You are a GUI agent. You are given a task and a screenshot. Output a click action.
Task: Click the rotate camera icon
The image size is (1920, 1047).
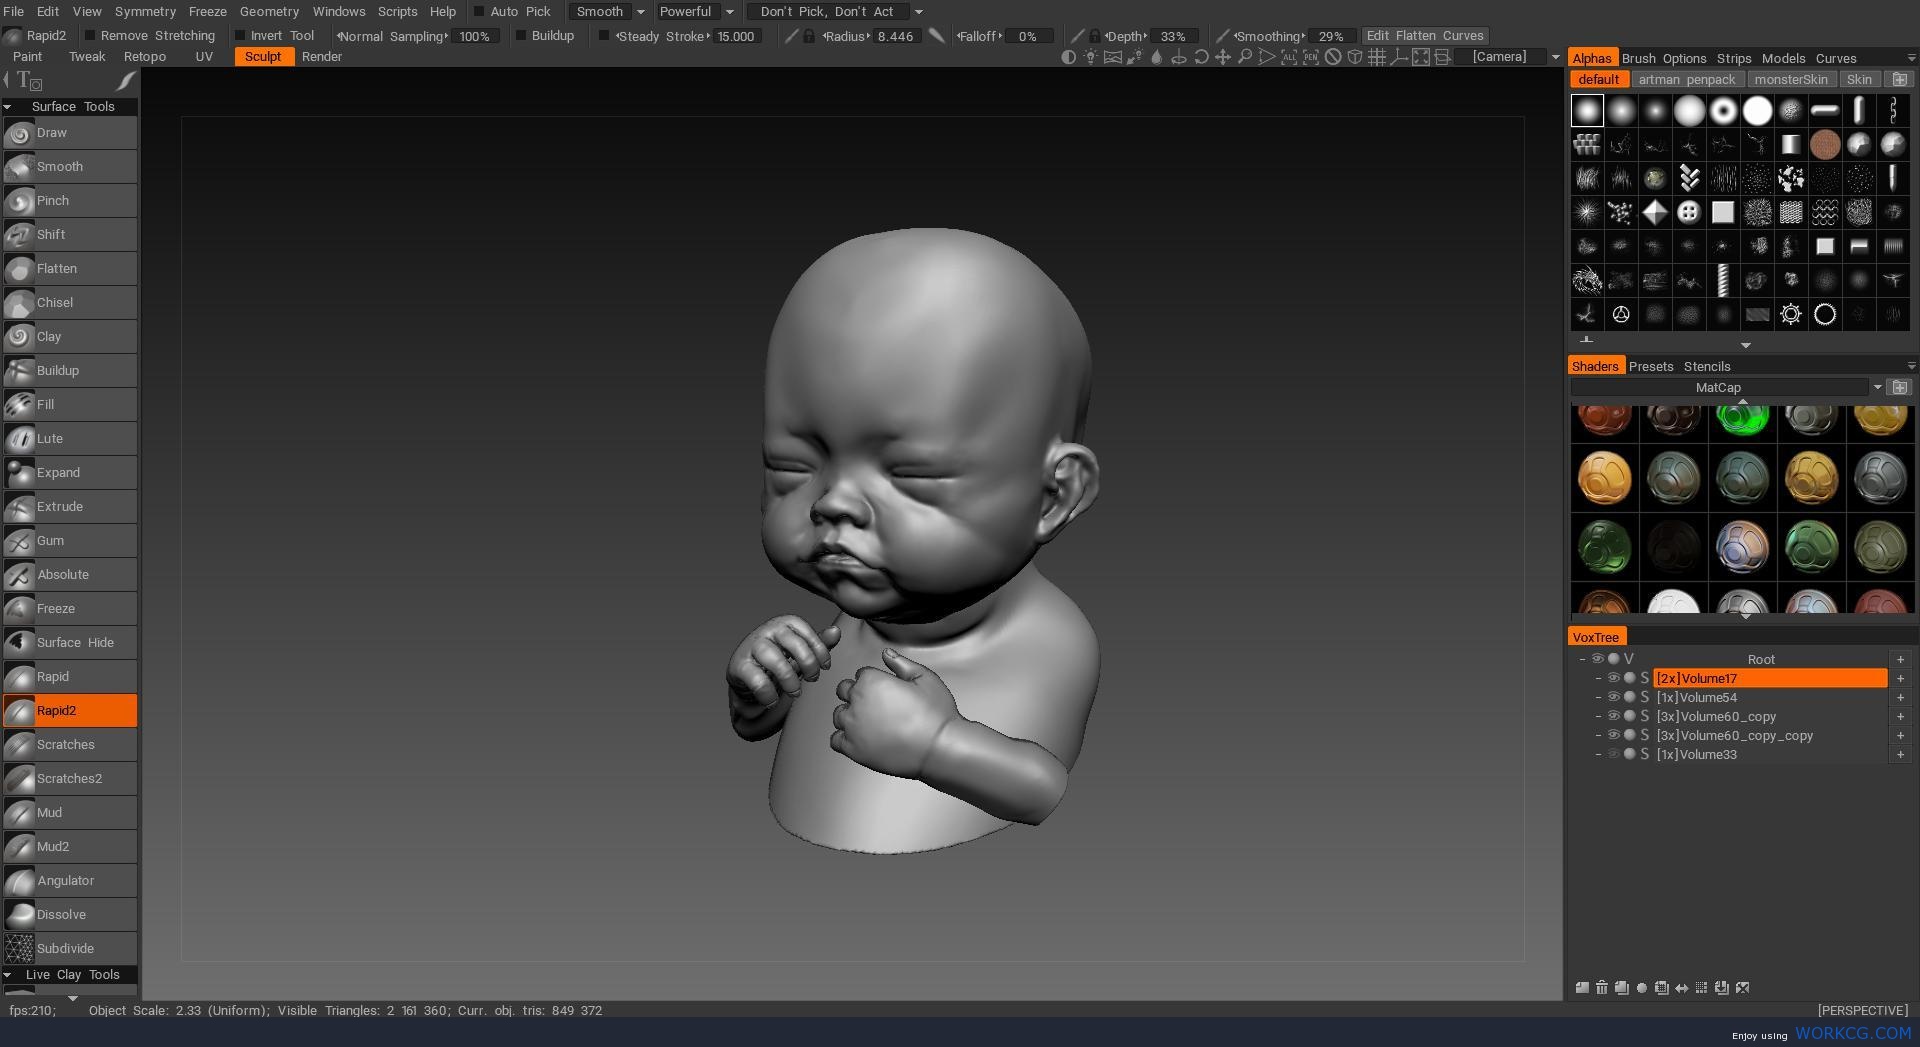[x=1201, y=57]
